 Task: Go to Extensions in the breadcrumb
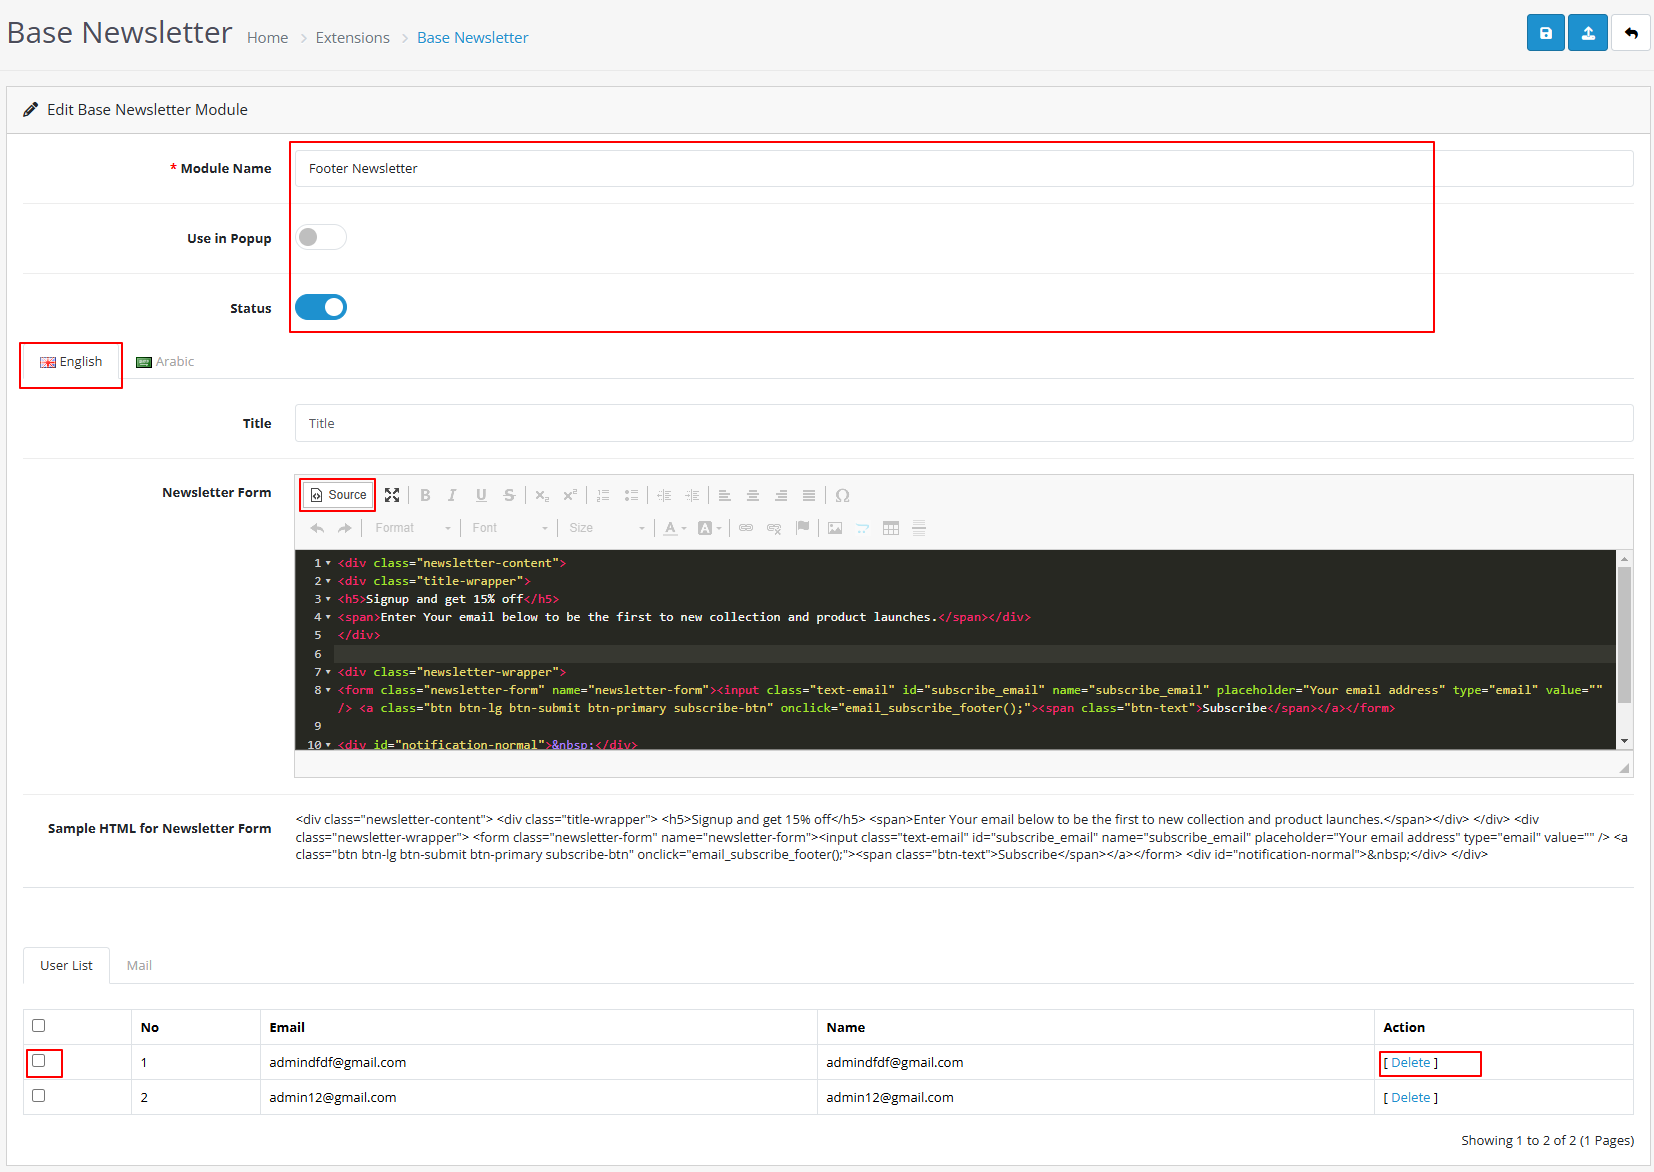point(352,38)
